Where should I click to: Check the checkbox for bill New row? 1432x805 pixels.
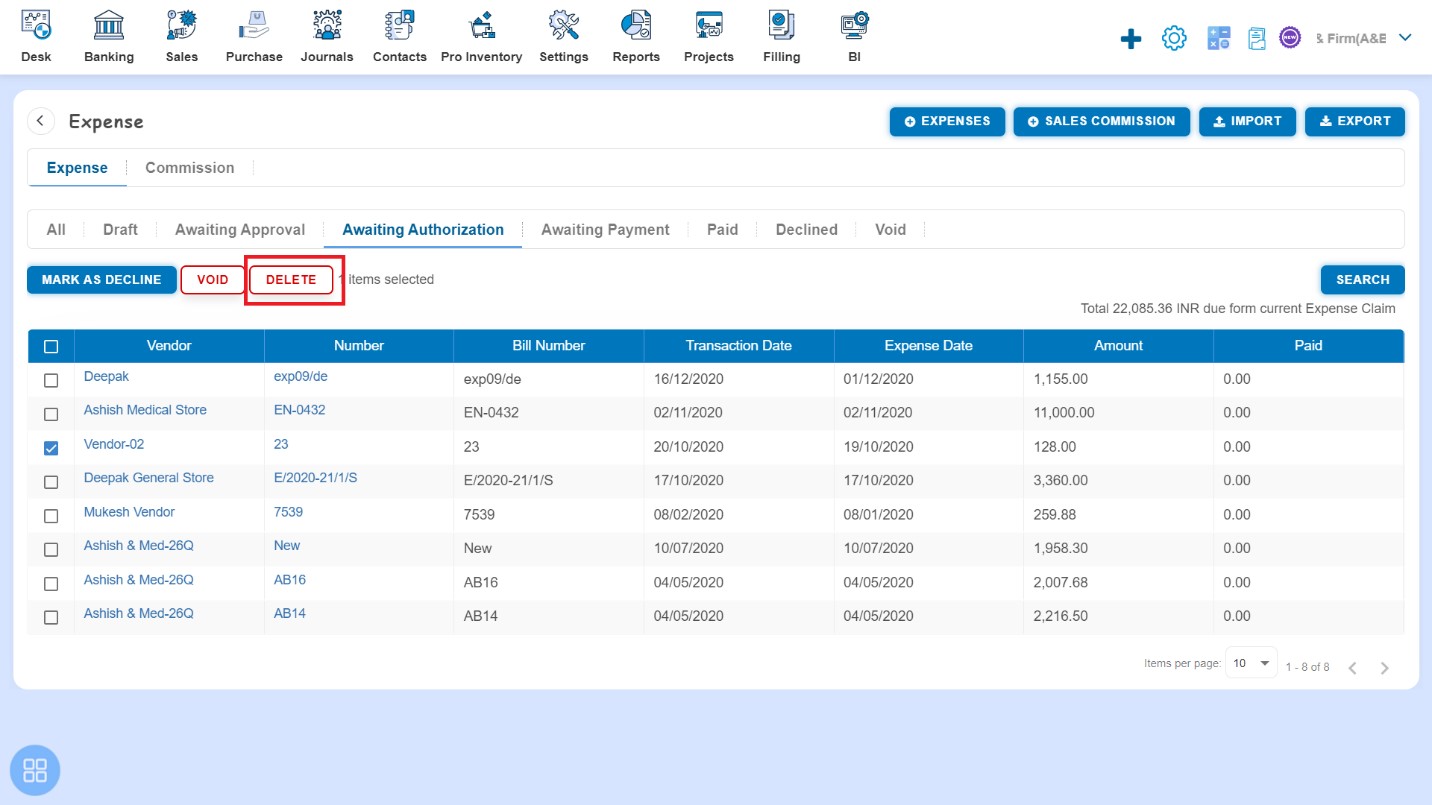click(x=51, y=550)
